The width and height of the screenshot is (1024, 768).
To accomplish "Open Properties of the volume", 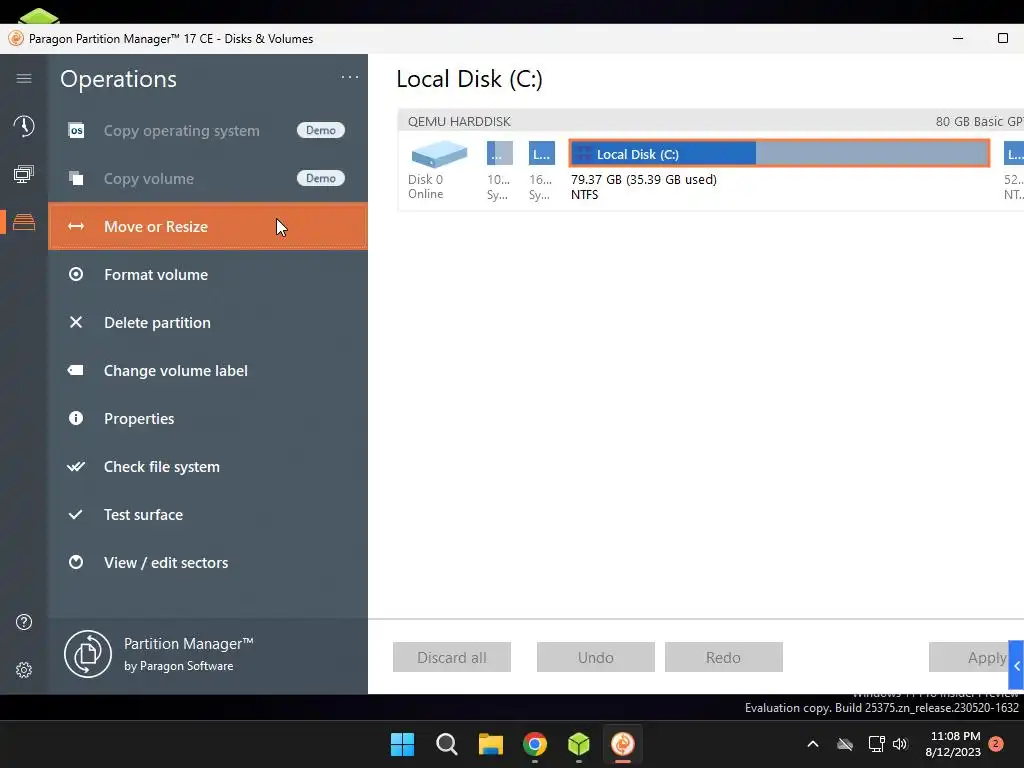I will [208, 419].
